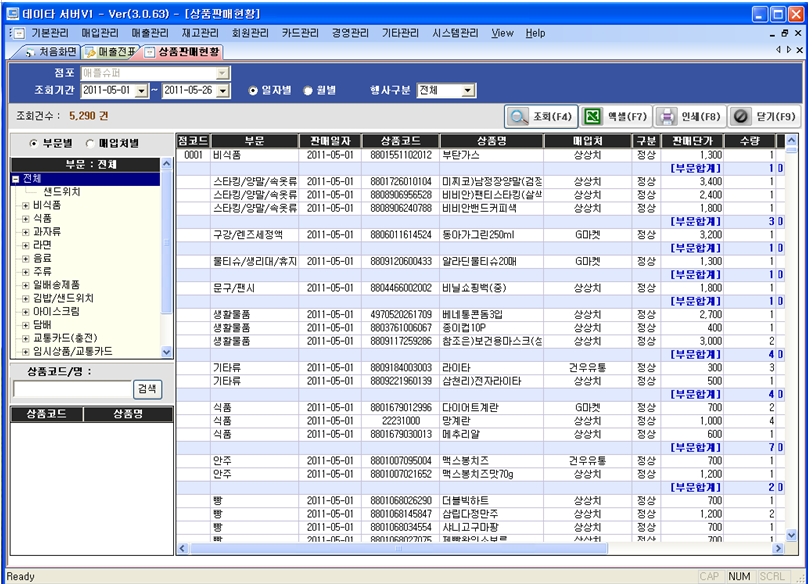Click the grid's horizontal scrollbar track

[500, 548]
